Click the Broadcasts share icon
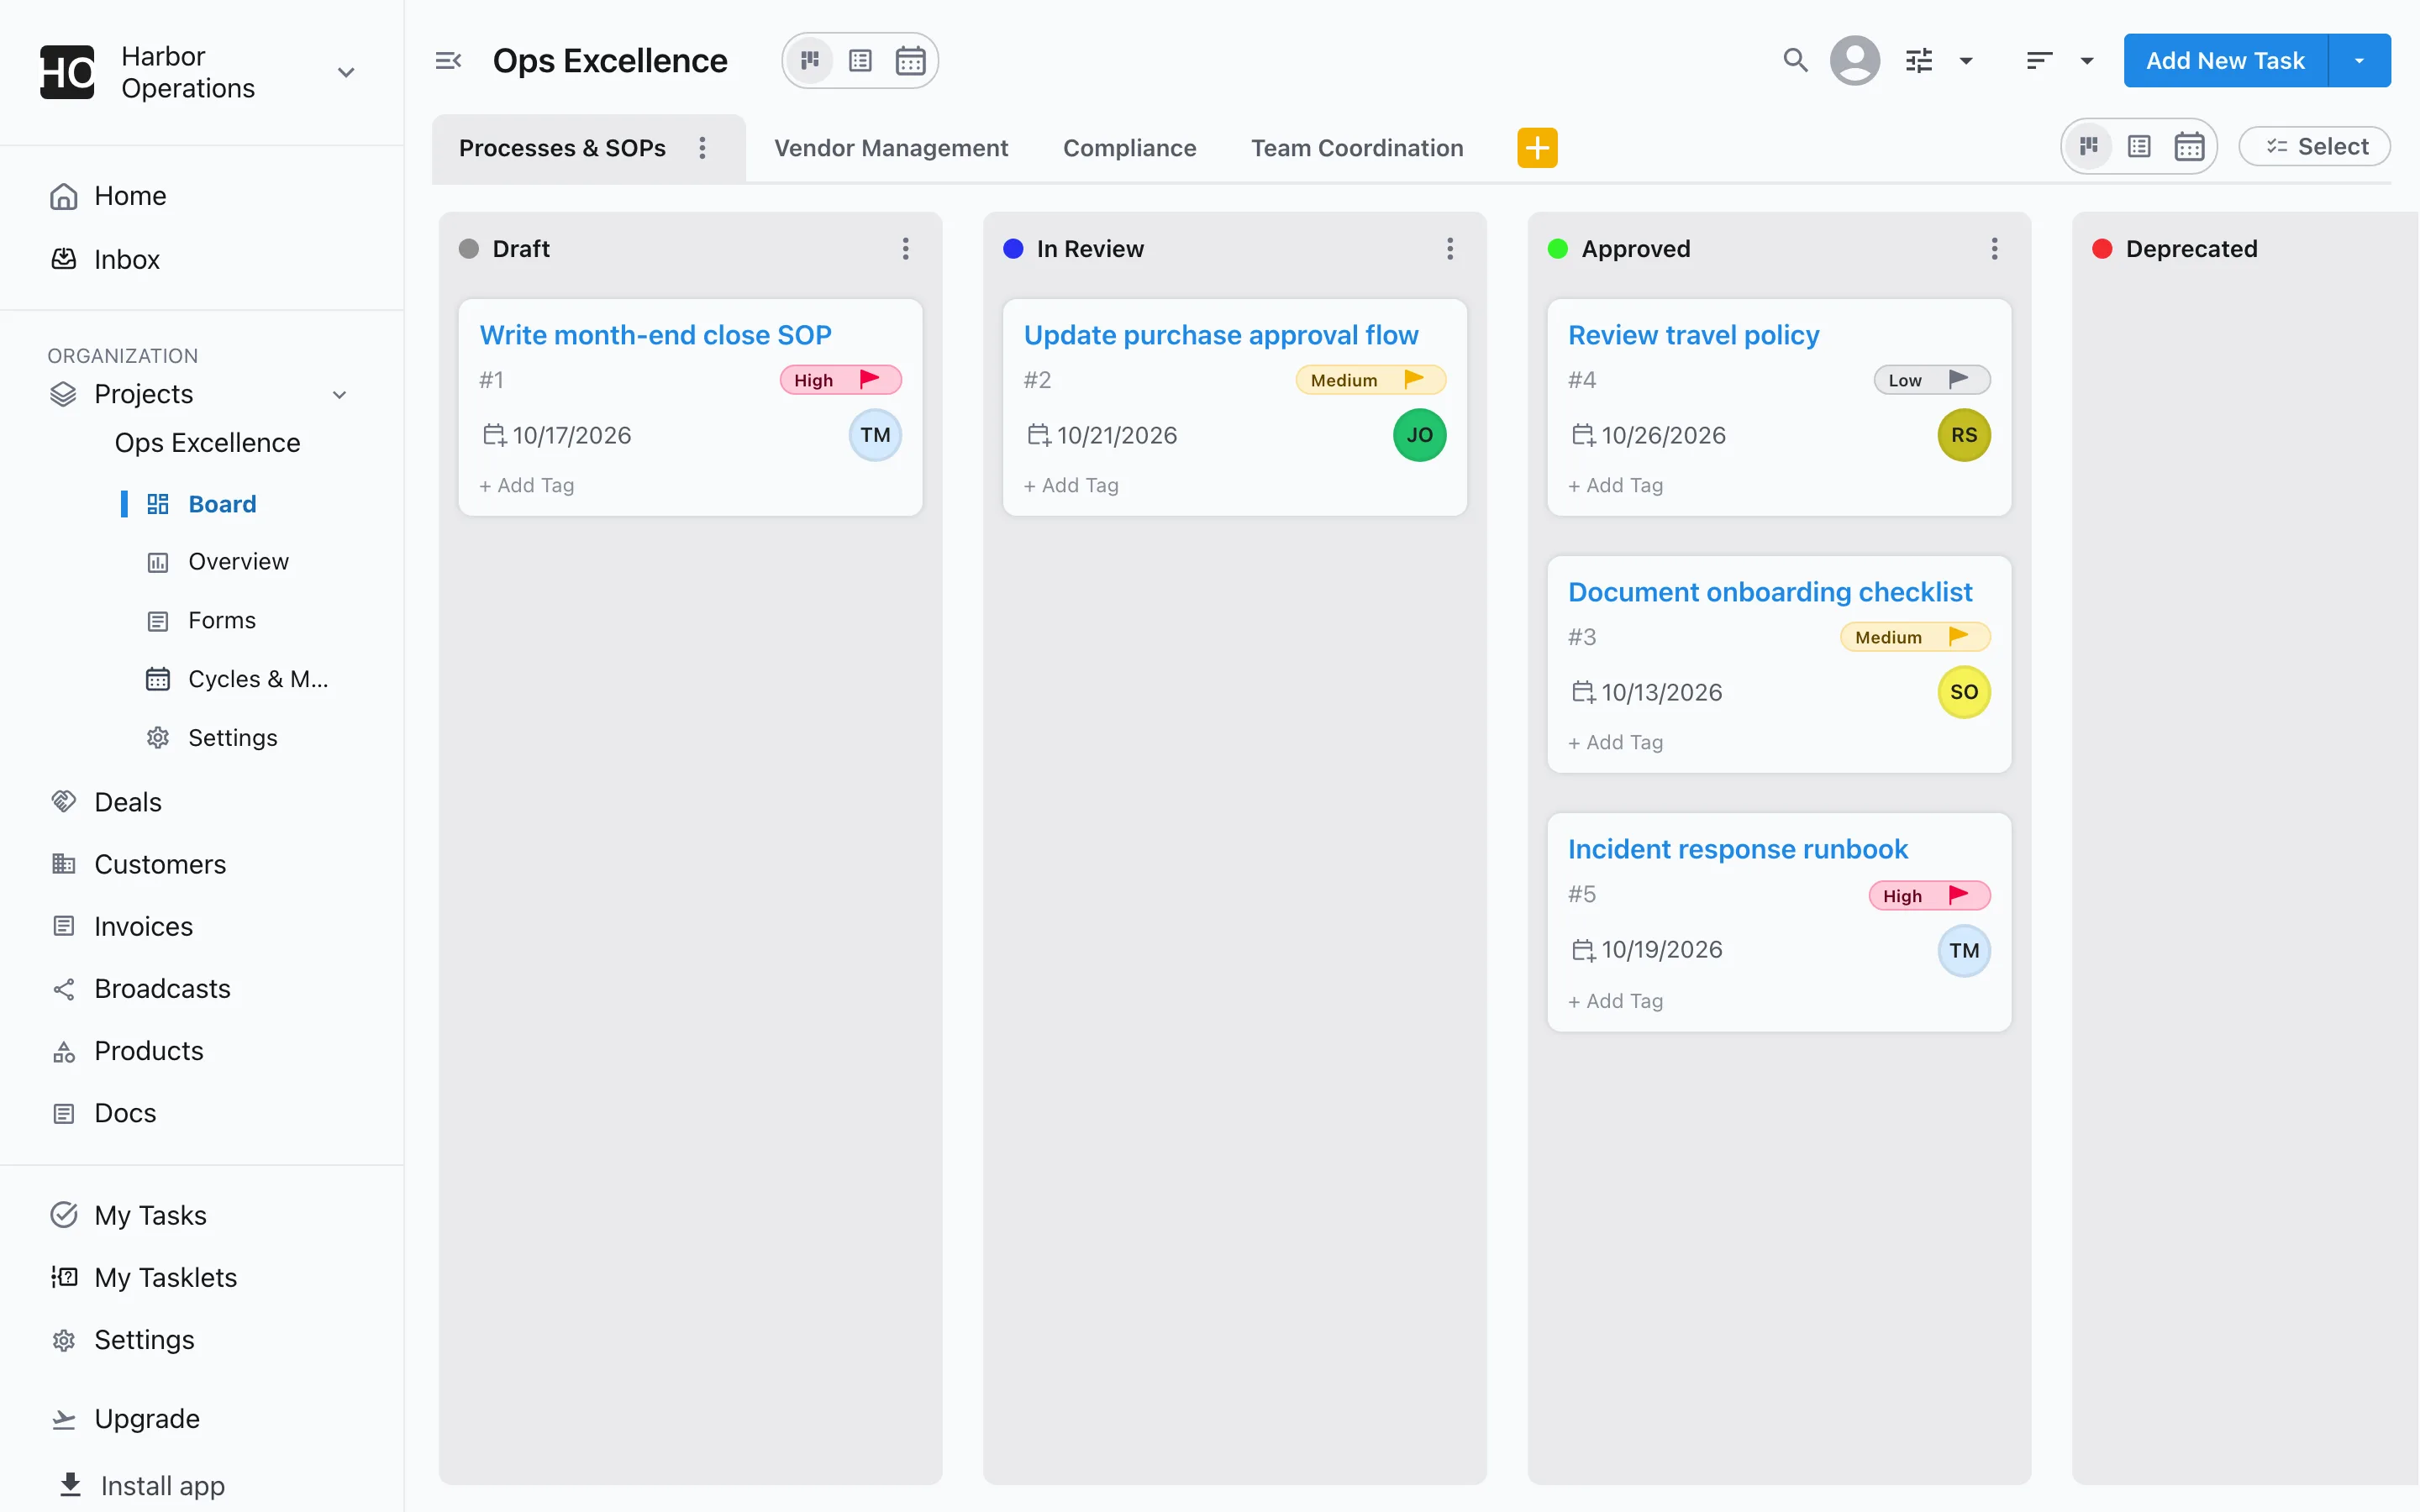The width and height of the screenshot is (2420, 1512). (x=64, y=989)
